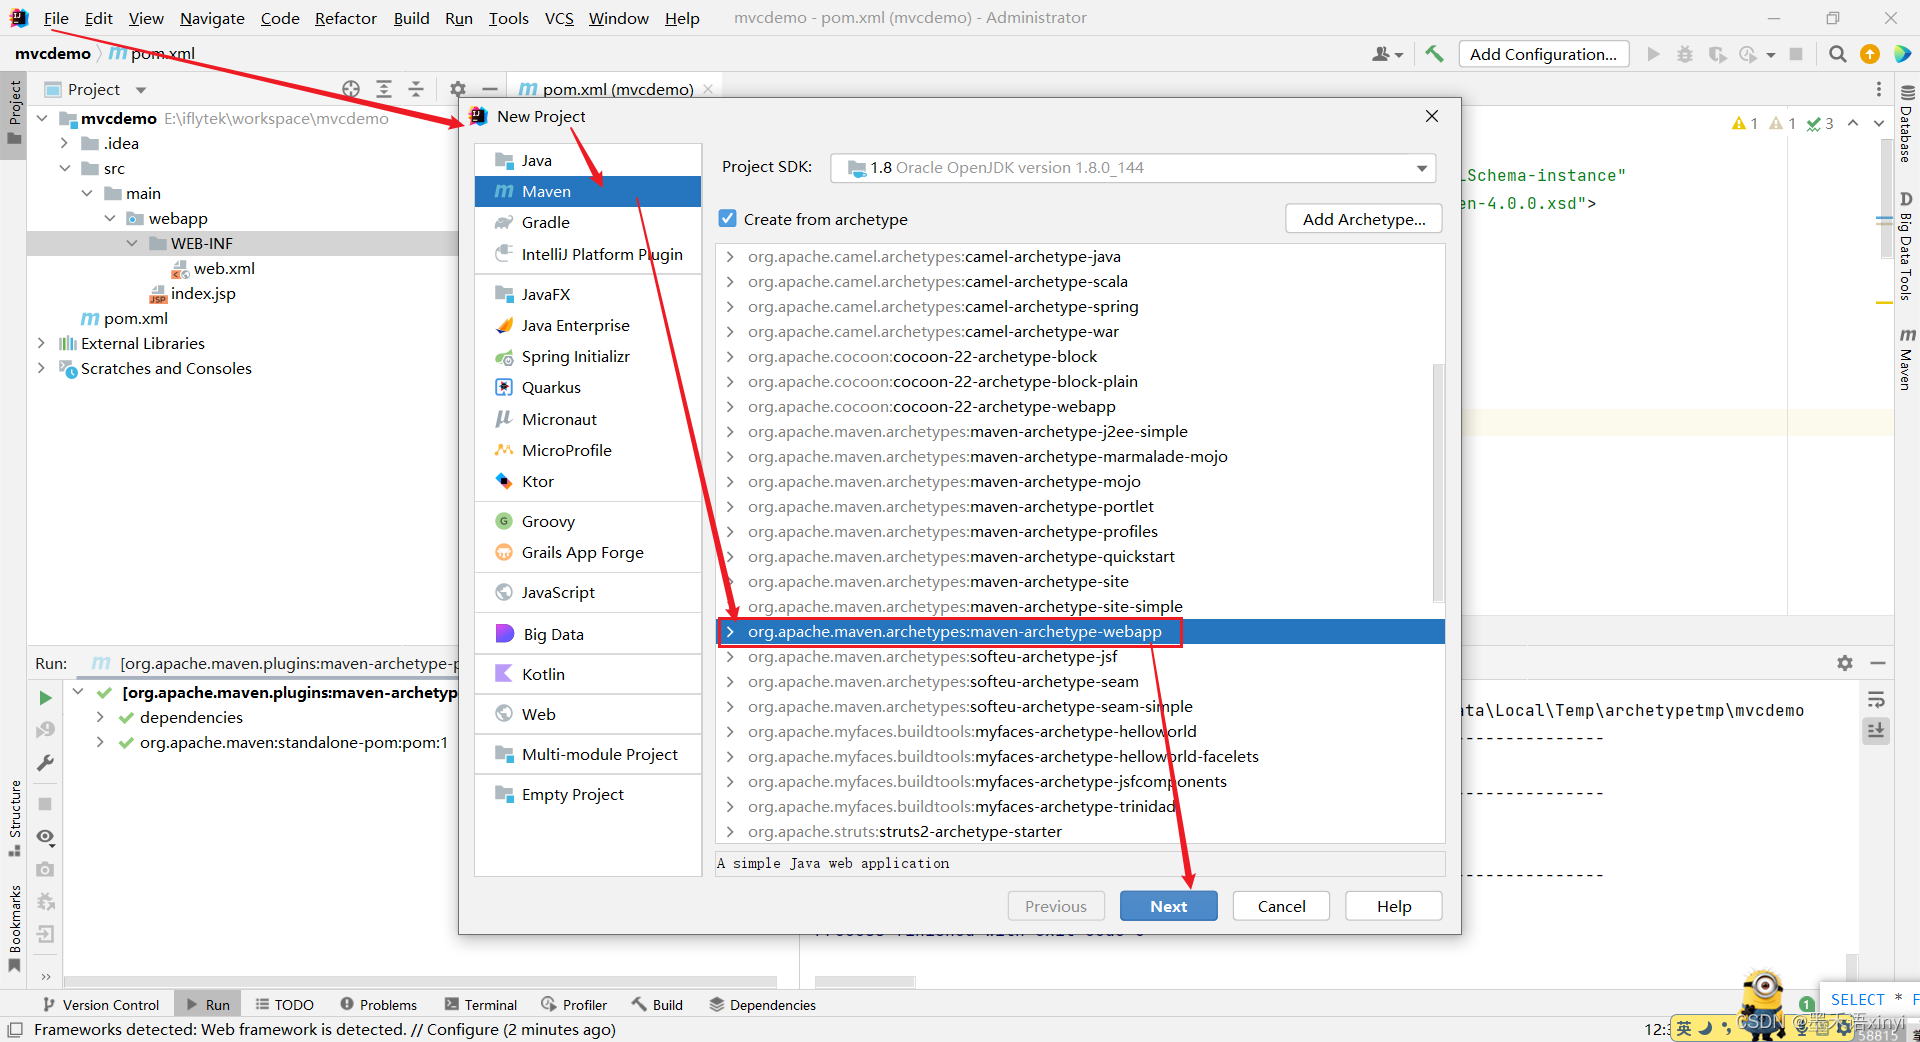This screenshot has height=1042, width=1920.
Task: Toggle soft-wrap icon in Run output
Action: (1876, 699)
